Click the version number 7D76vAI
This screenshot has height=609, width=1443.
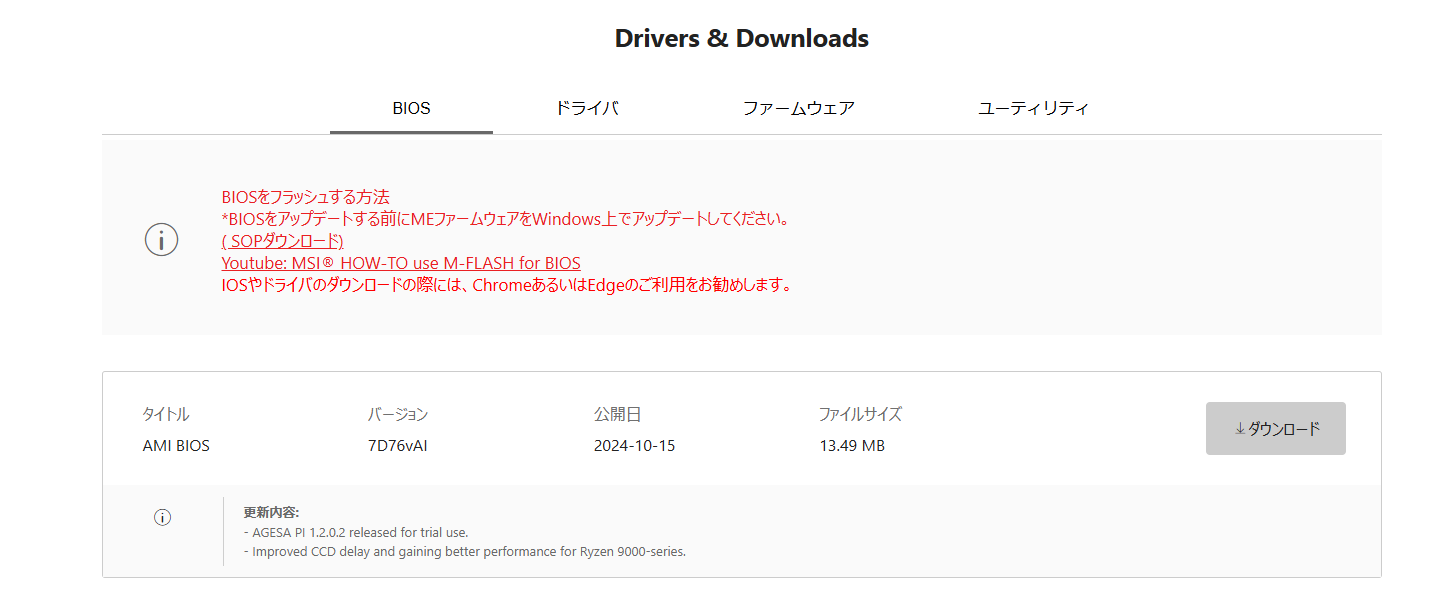click(x=400, y=445)
